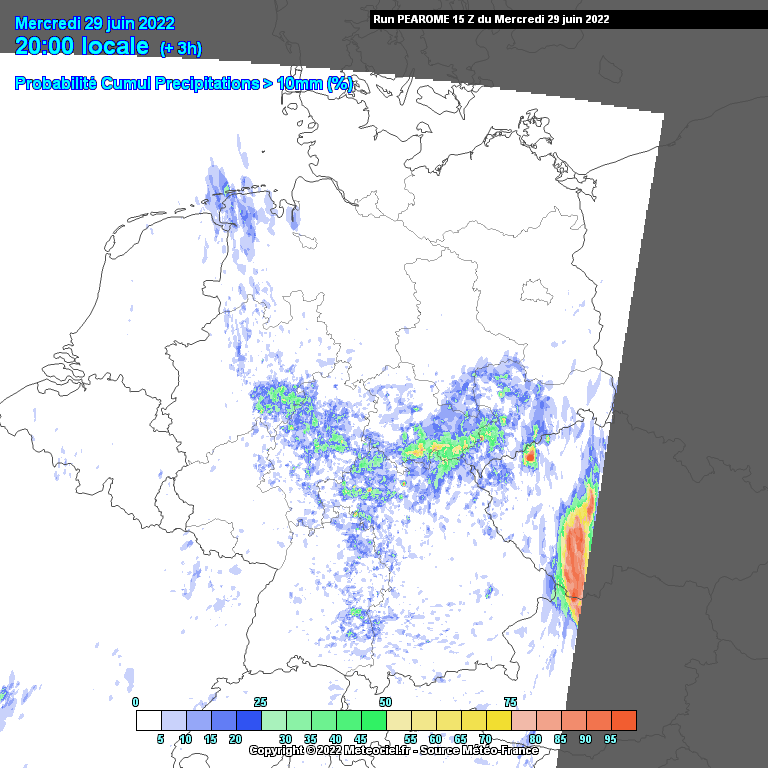Image resolution: width=768 pixels, height=768 pixels.
Task: Click the white 0–5% legend swatch
Action: (148, 720)
